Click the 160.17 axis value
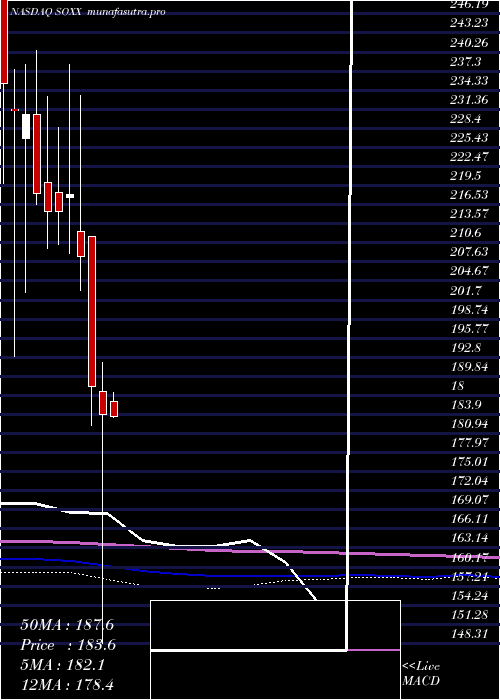Image resolution: width=500 pixels, height=700 pixels. 469,557
